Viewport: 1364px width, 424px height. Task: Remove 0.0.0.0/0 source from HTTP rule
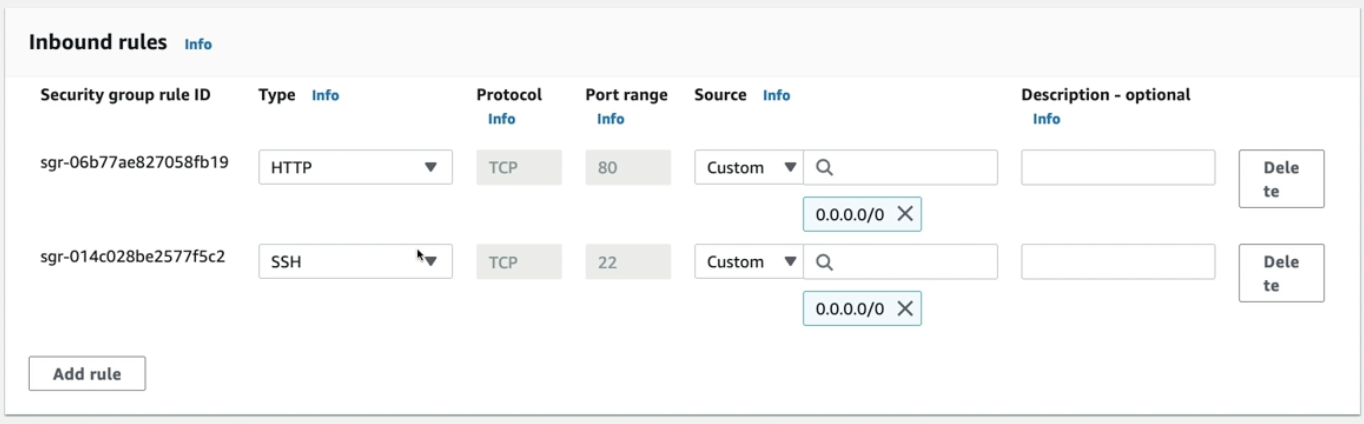904,214
